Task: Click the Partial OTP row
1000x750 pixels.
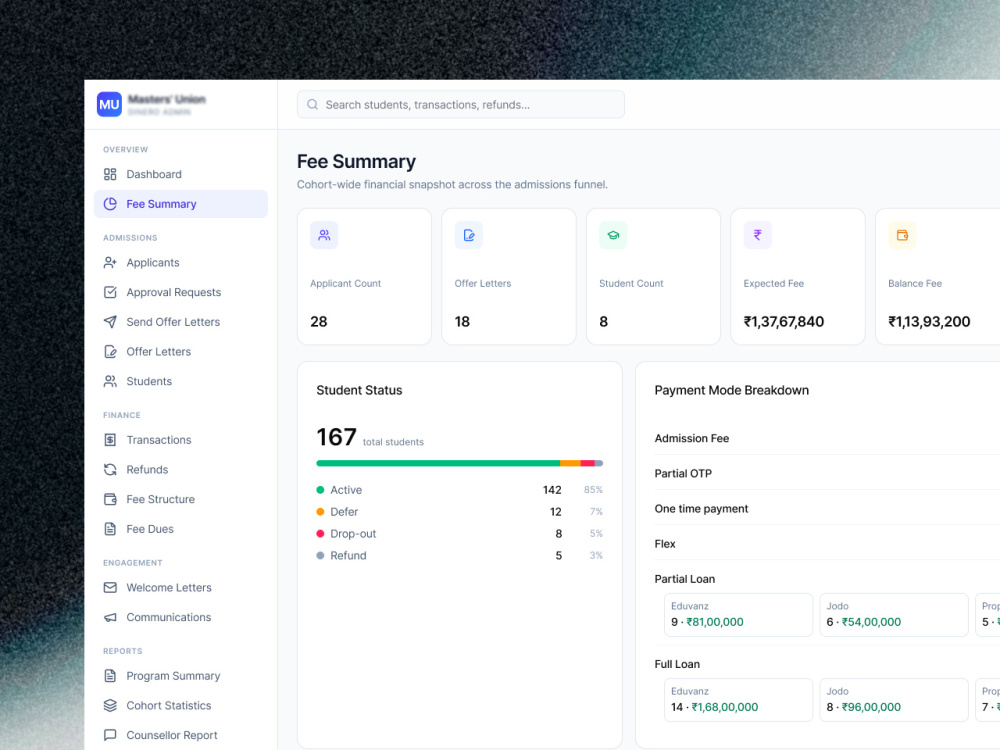Action: (x=827, y=473)
